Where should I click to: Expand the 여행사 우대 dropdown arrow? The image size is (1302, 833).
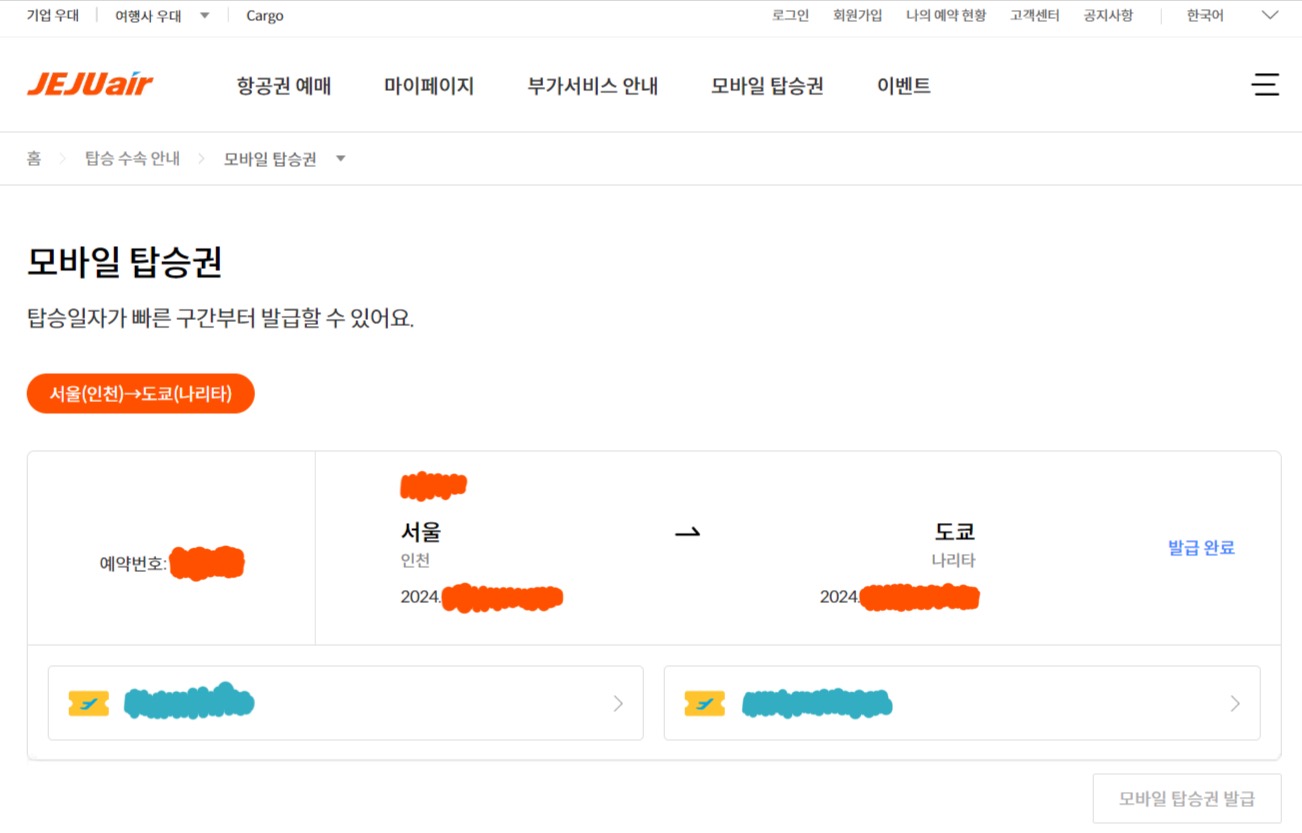point(205,16)
